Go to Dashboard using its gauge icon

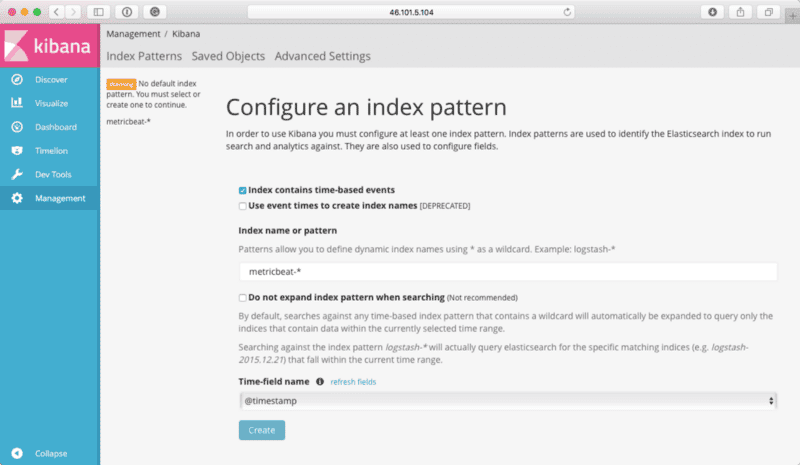click(x=17, y=127)
